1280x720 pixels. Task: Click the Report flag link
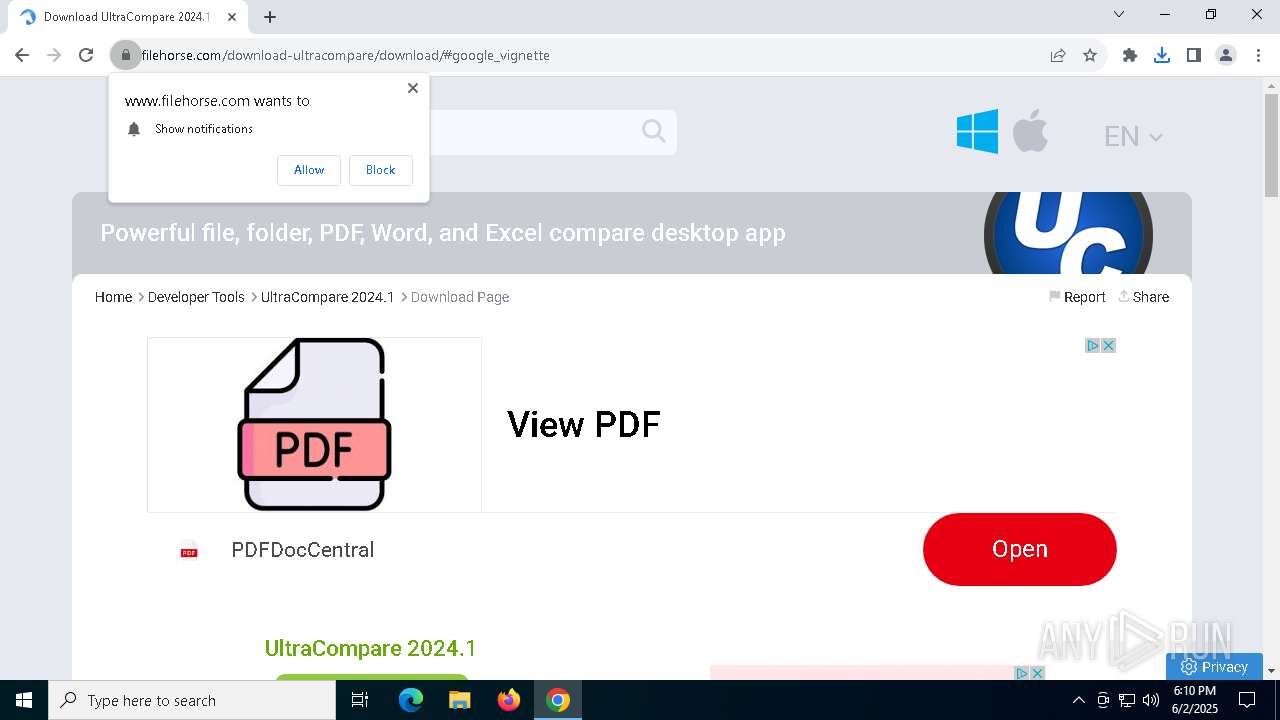tap(1077, 297)
